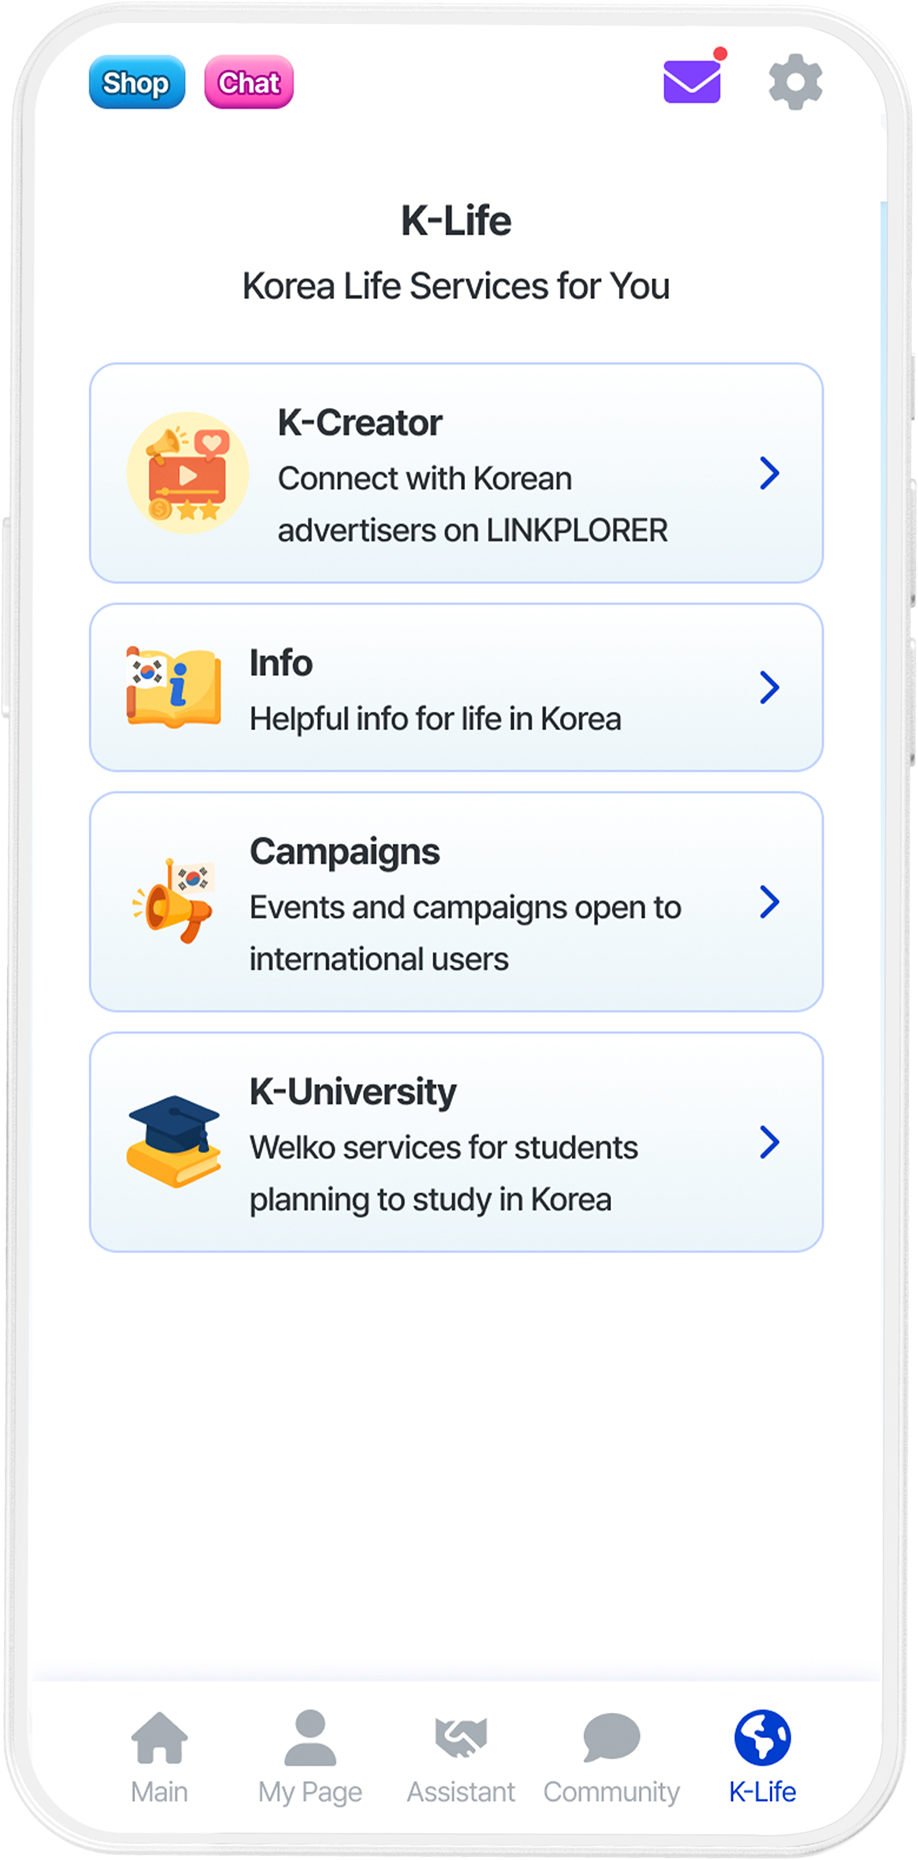Open the K-Creator card title
This screenshot has width=918, height=1860.
360,423
